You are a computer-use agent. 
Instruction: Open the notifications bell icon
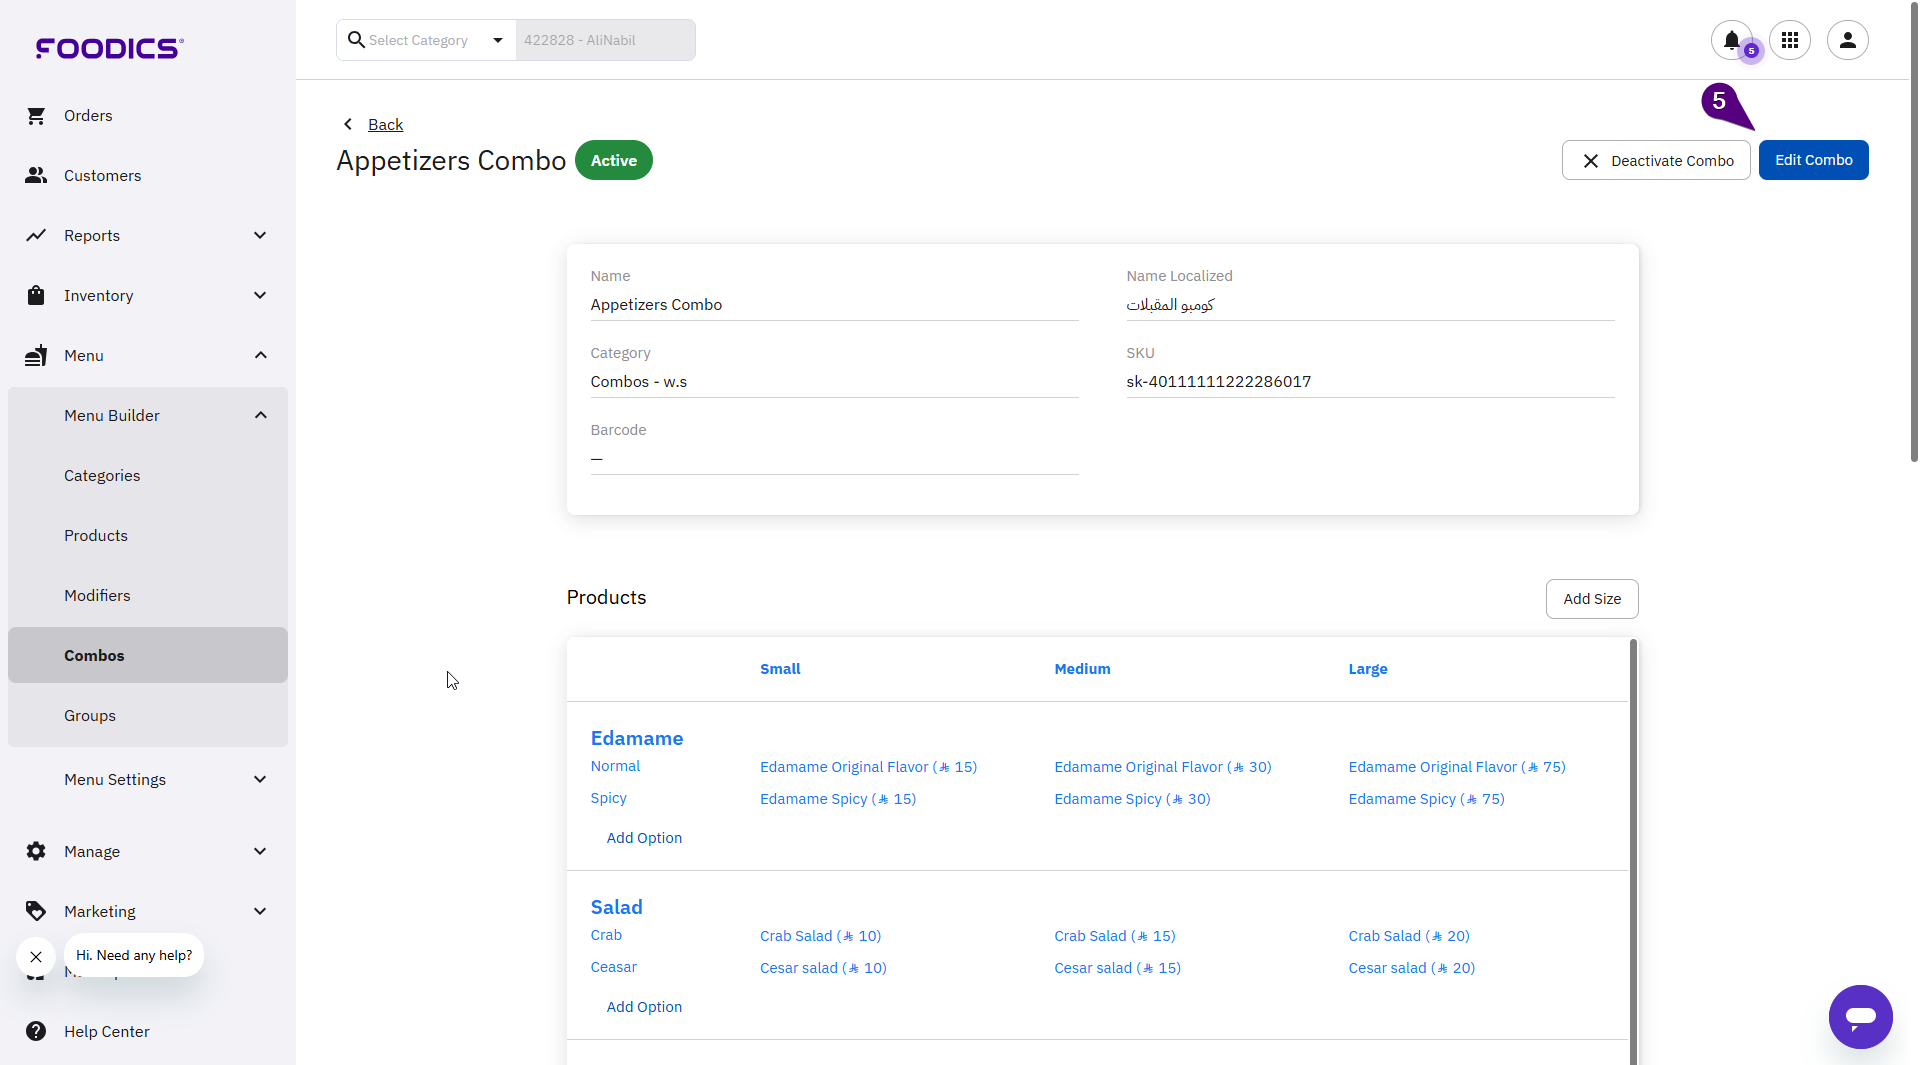coord(1731,40)
